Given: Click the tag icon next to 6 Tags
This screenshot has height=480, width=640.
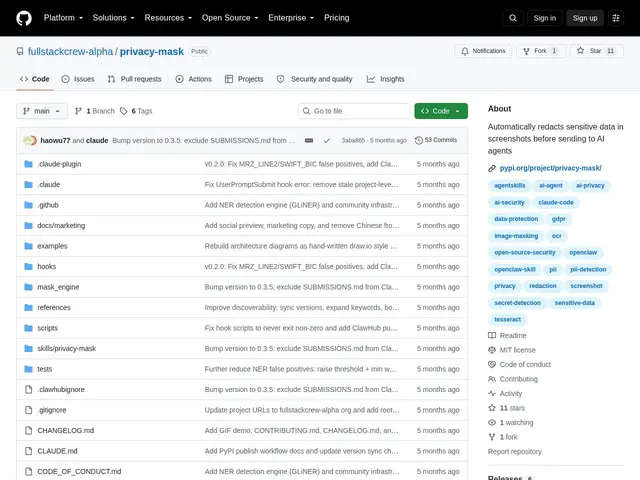Looking at the screenshot, I should 124,111.
